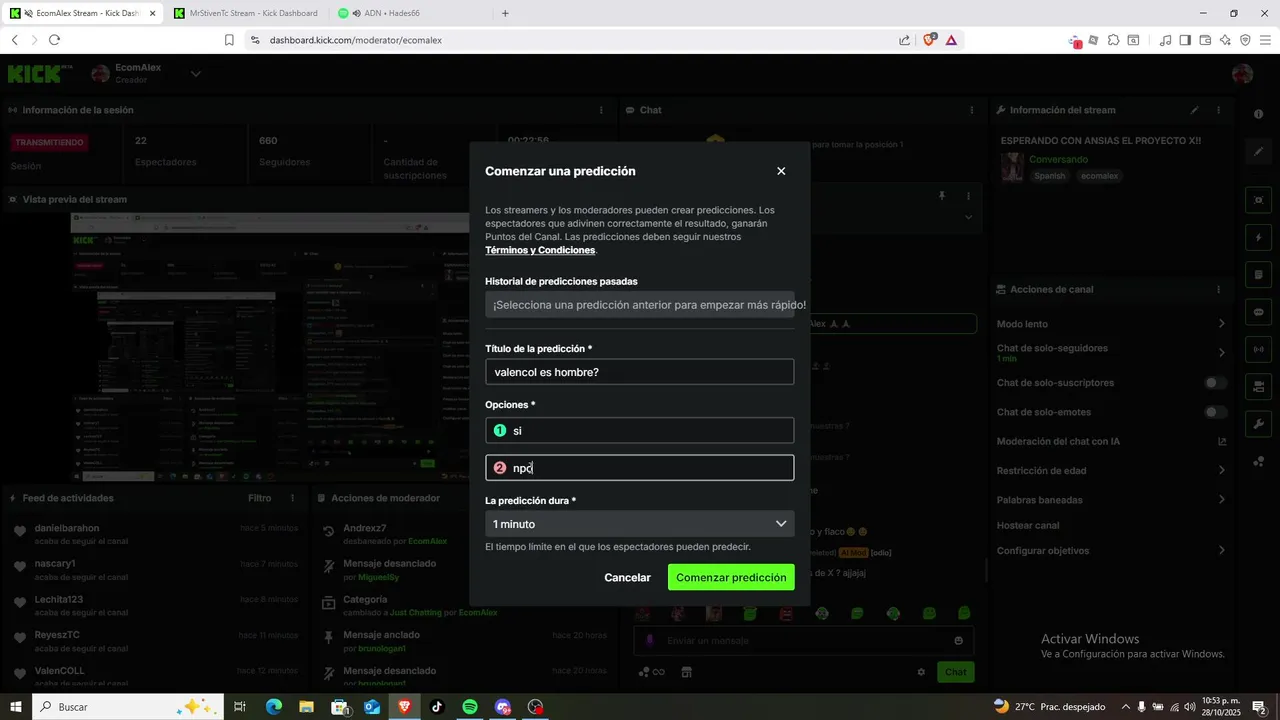
Task: Open OBS Studio from taskbar
Action: [x=535, y=707]
